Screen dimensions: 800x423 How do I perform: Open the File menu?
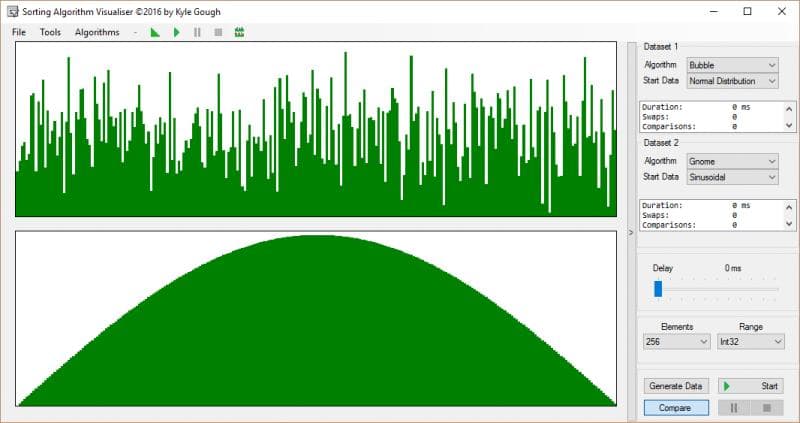pyautogui.click(x=19, y=32)
